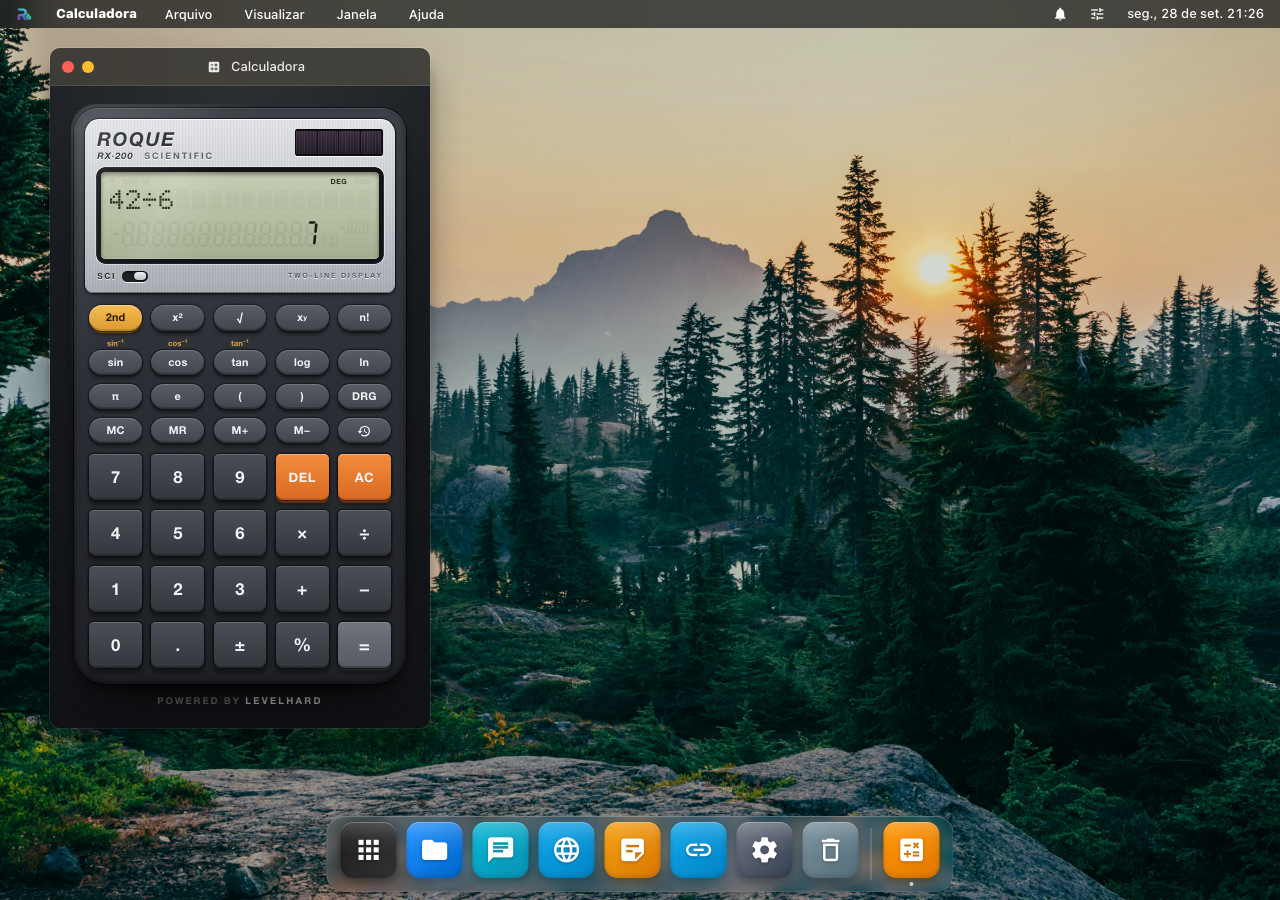Switch angle mode with DRG key

point(364,397)
